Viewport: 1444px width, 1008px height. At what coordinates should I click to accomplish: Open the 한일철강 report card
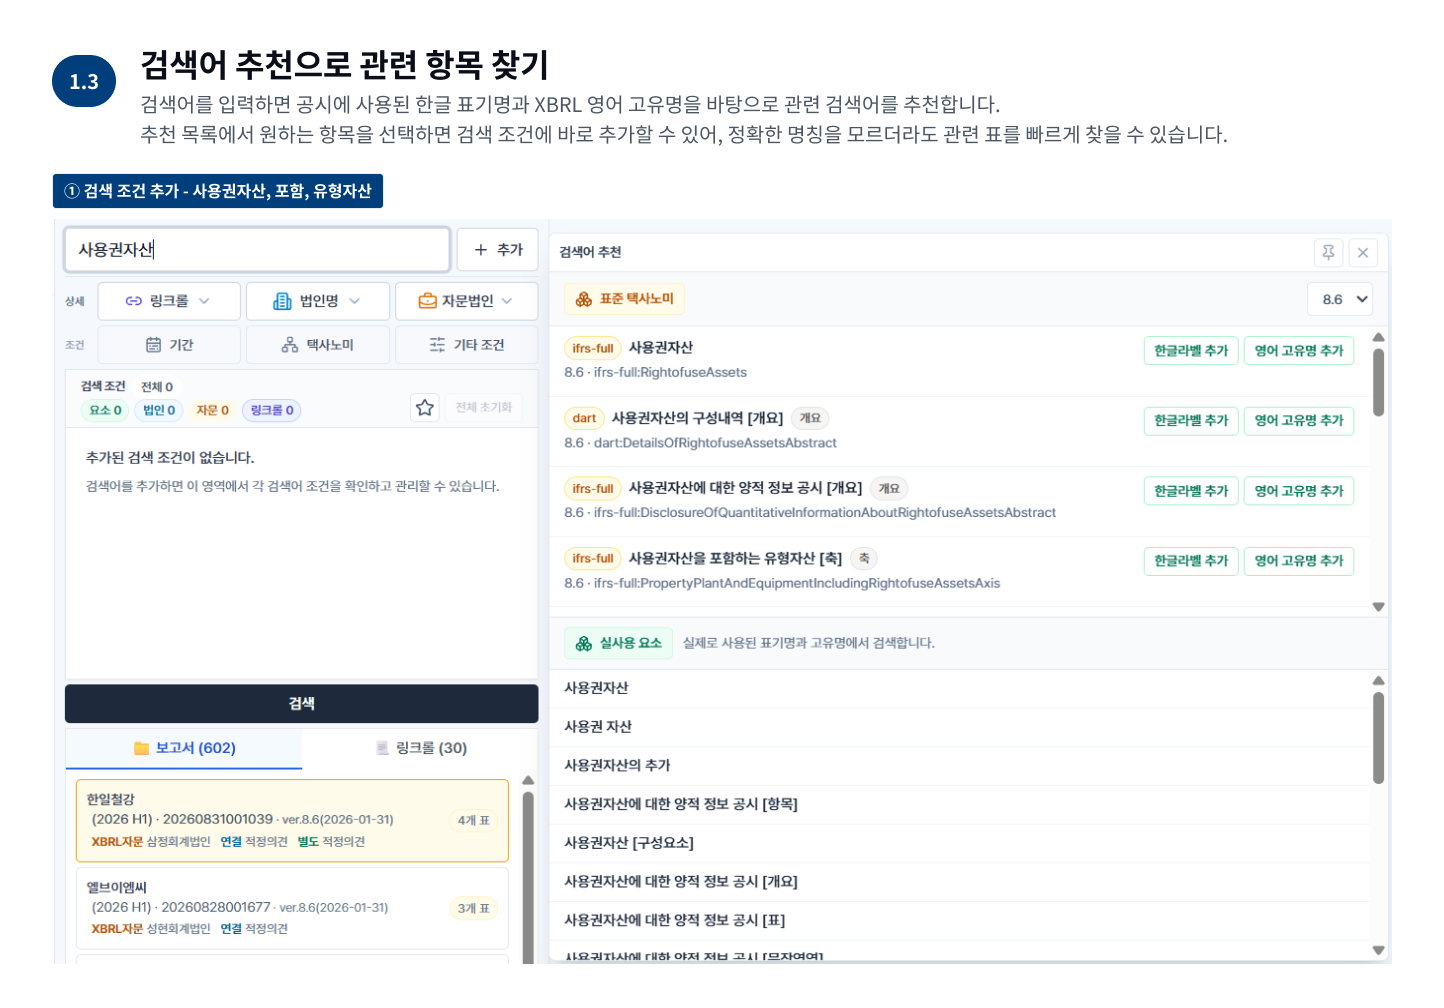coord(292,820)
